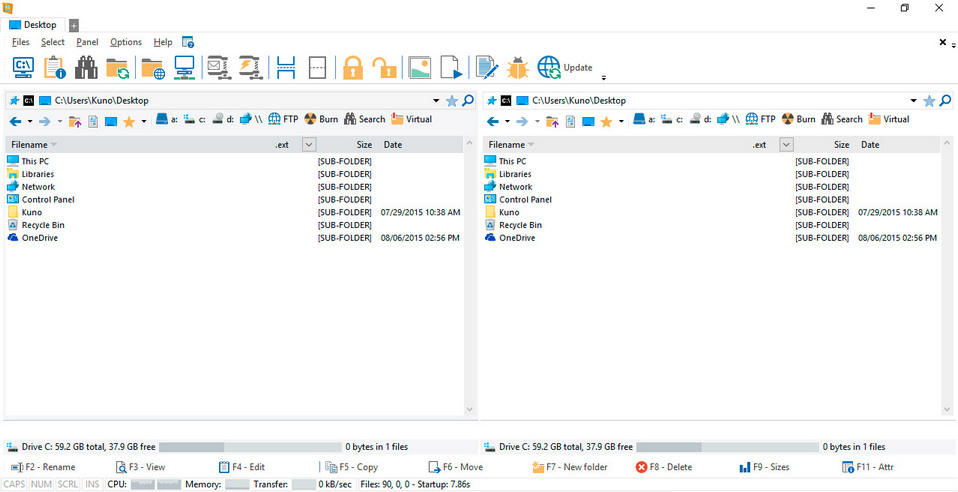This screenshot has height=492, width=958.
Task: Switch right panel to drive a:
Action: point(644,120)
